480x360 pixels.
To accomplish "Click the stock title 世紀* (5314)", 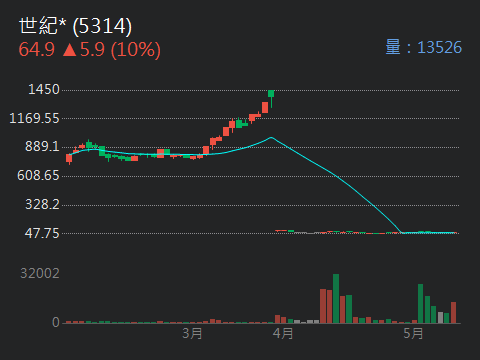I will pyautogui.click(x=75, y=26).
